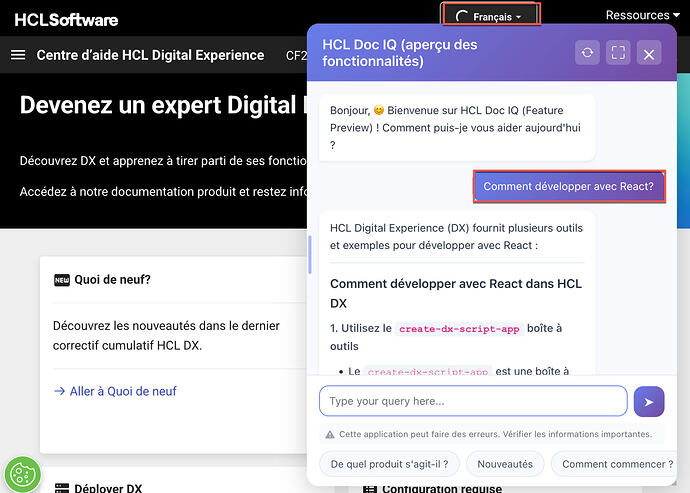Viewport: 690px width, 493px height.
Task: Refresh the HCL Doc IQ conversation
Action: (x=587, y=53)
